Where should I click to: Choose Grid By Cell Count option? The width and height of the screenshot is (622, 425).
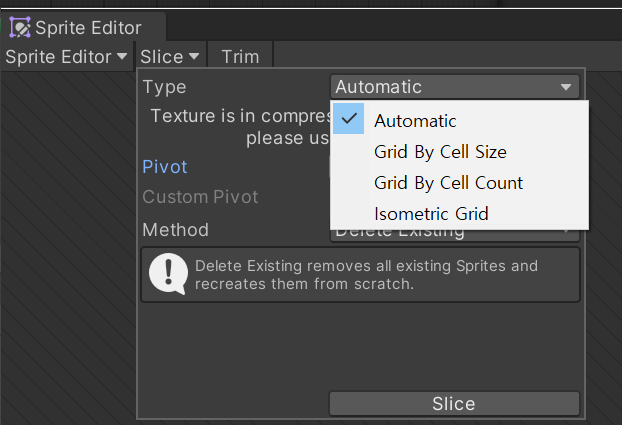[x=448, y=183]
